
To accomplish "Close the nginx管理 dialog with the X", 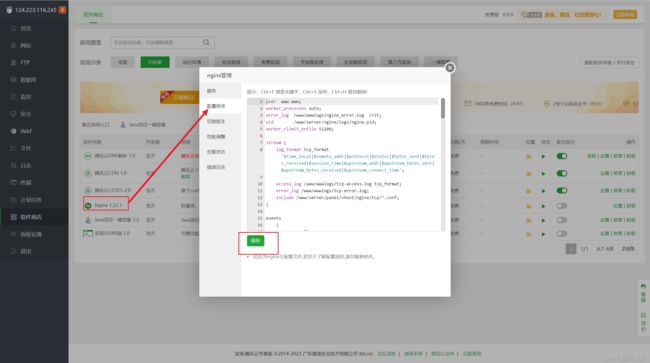I will (450, 68).
